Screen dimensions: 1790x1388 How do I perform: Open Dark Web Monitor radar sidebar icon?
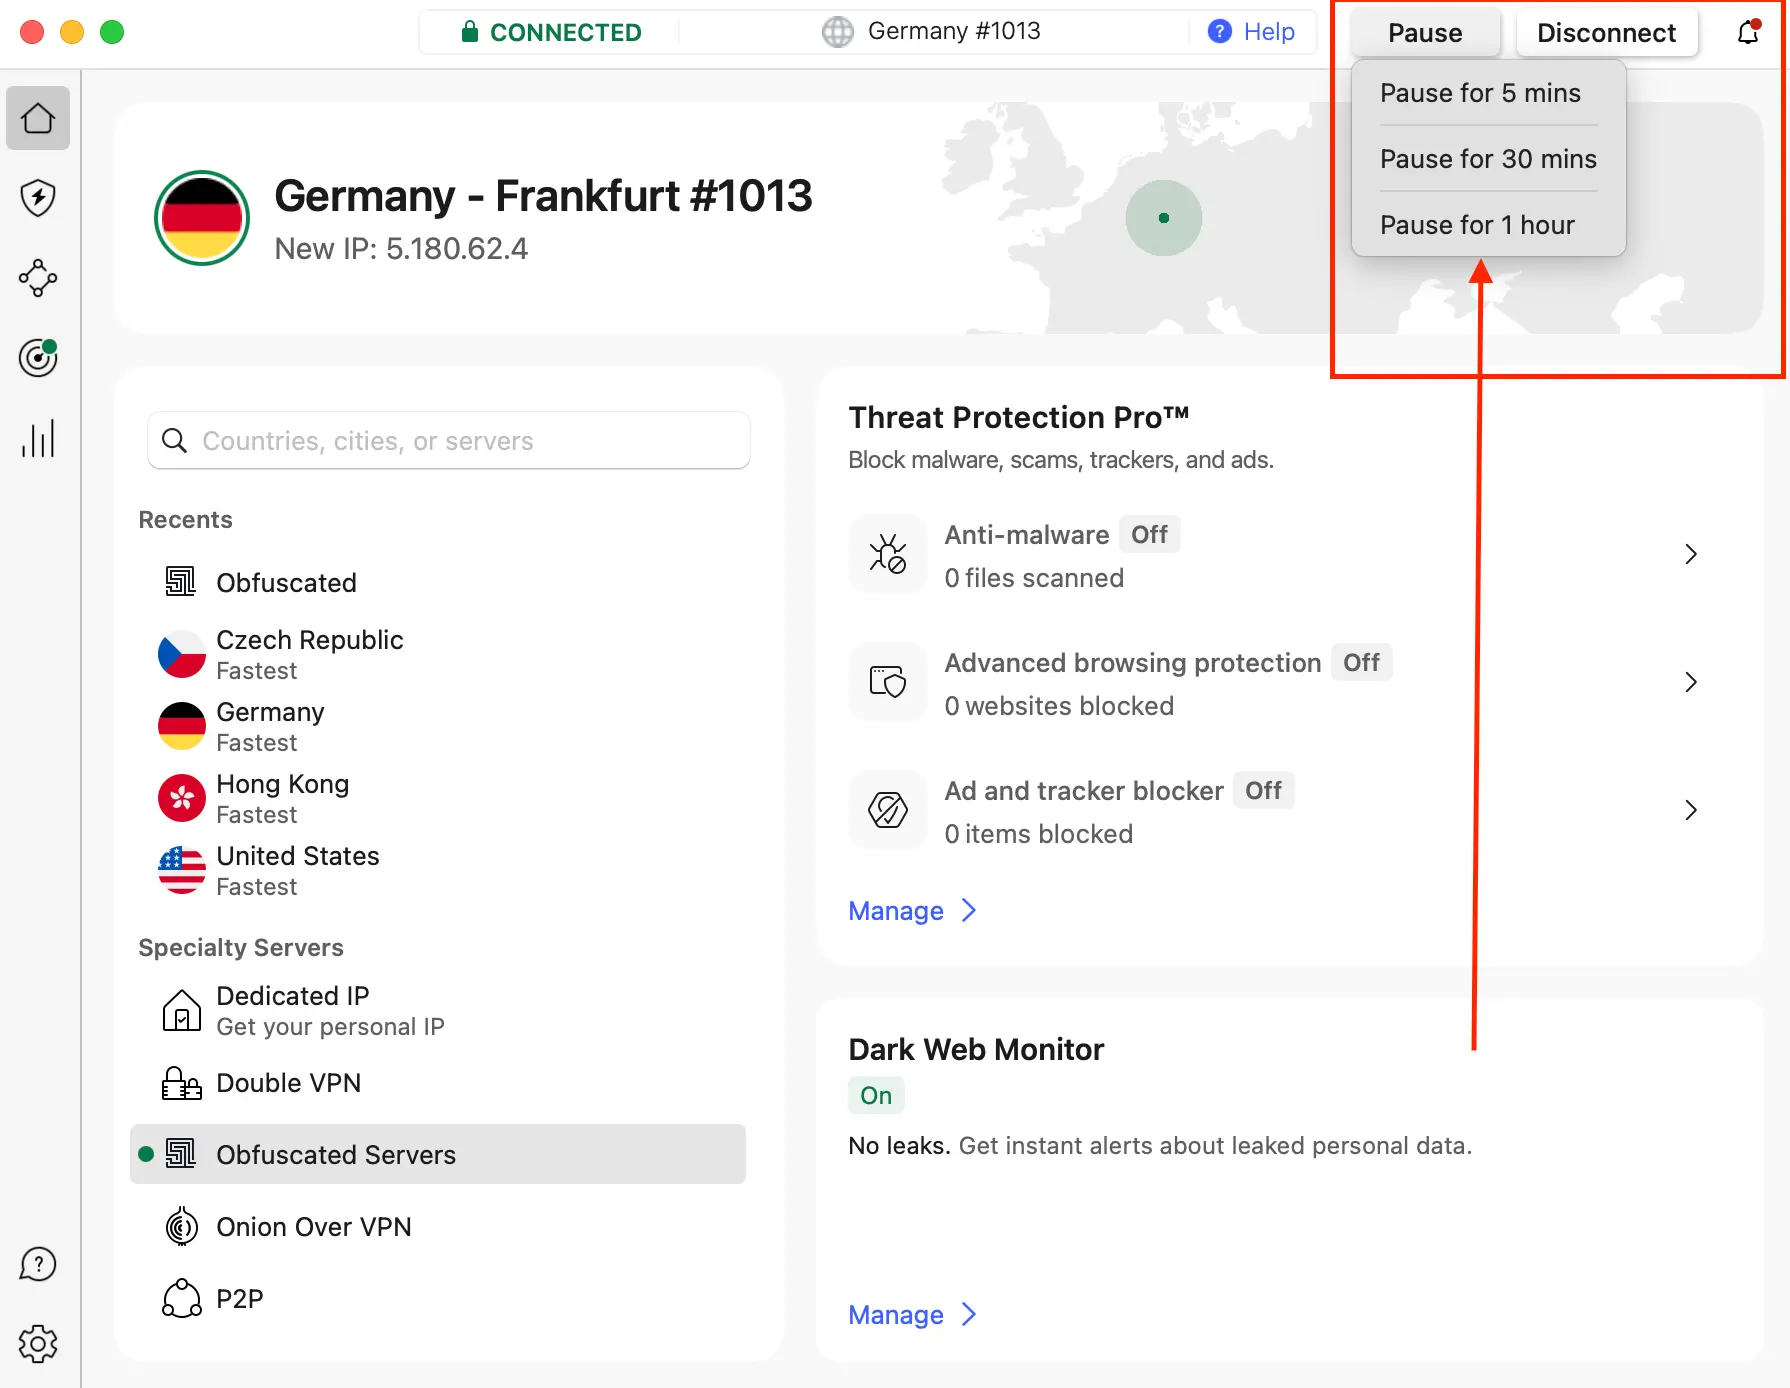pos(38,358)
